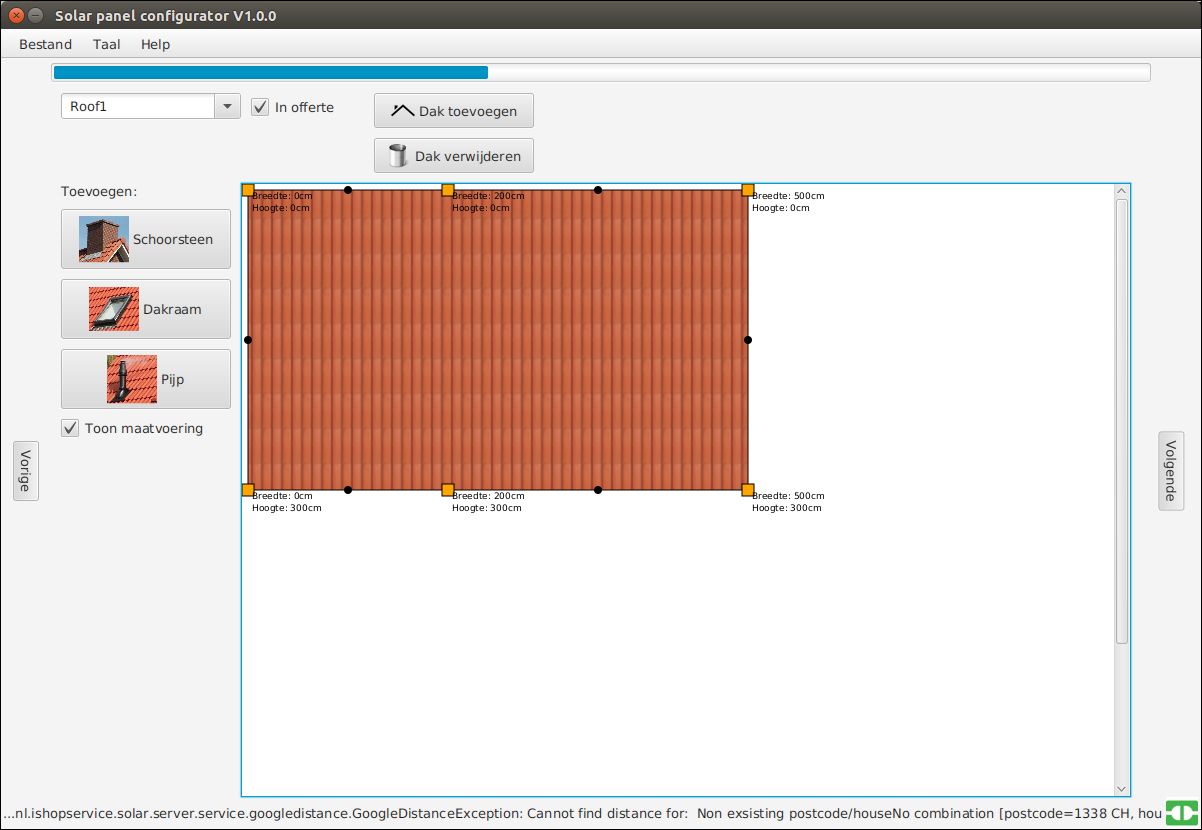Click bottom-edge black dot between 200cm and 500cm
This screenshot has height=830, width=1202.
pyautogui.click(x=598, y=490)
